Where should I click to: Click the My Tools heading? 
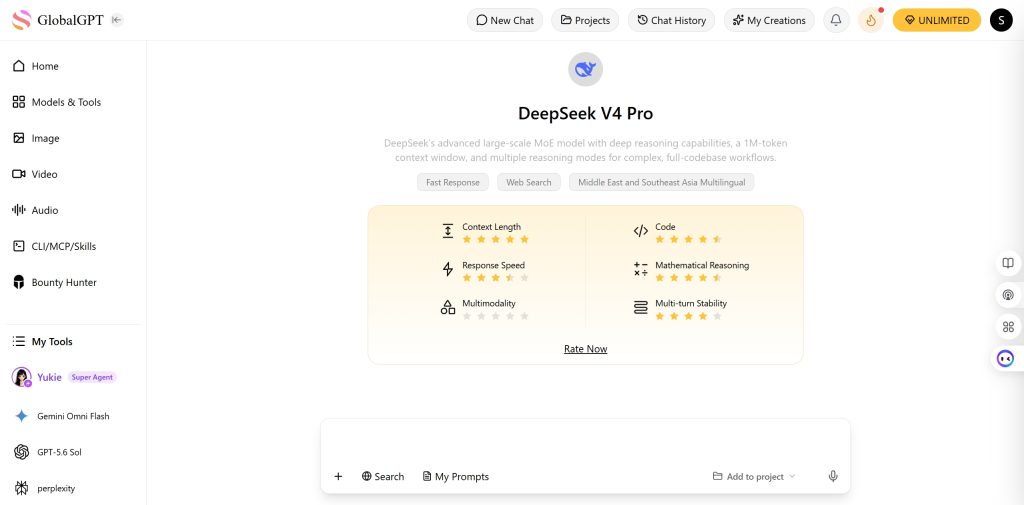(x=52, y=342)
